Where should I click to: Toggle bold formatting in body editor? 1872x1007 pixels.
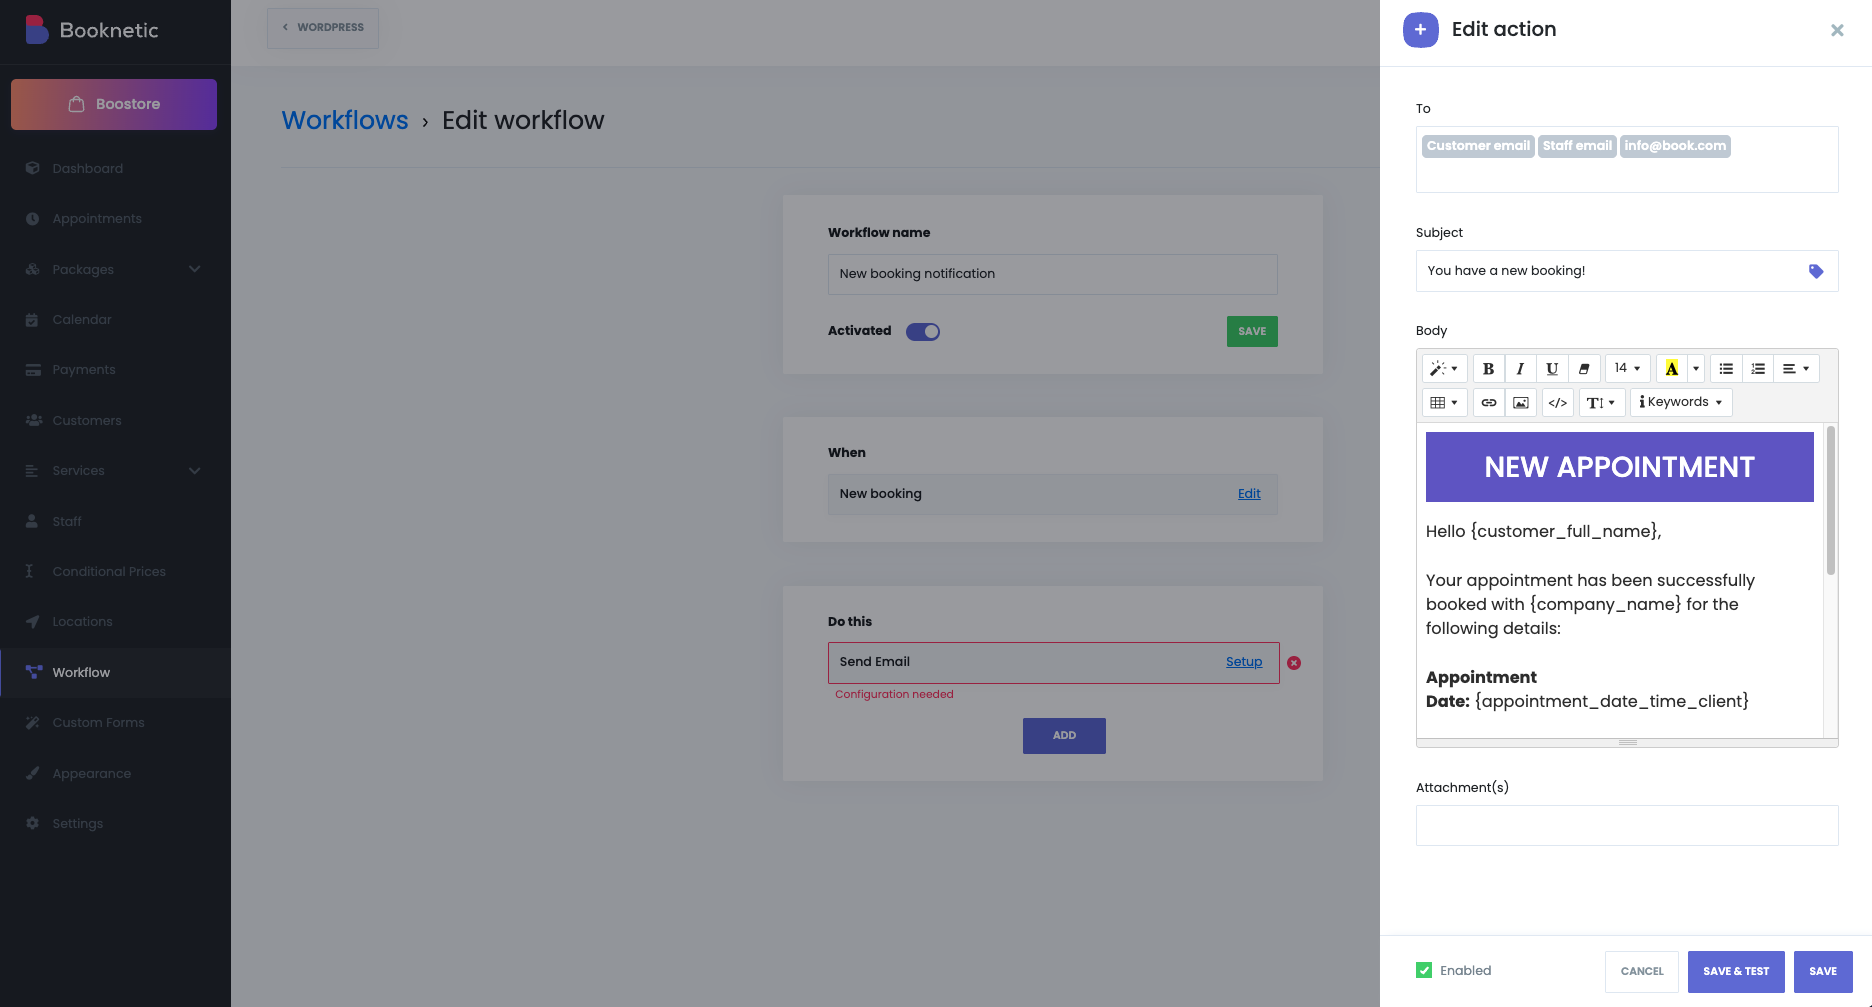(1488, 369)
